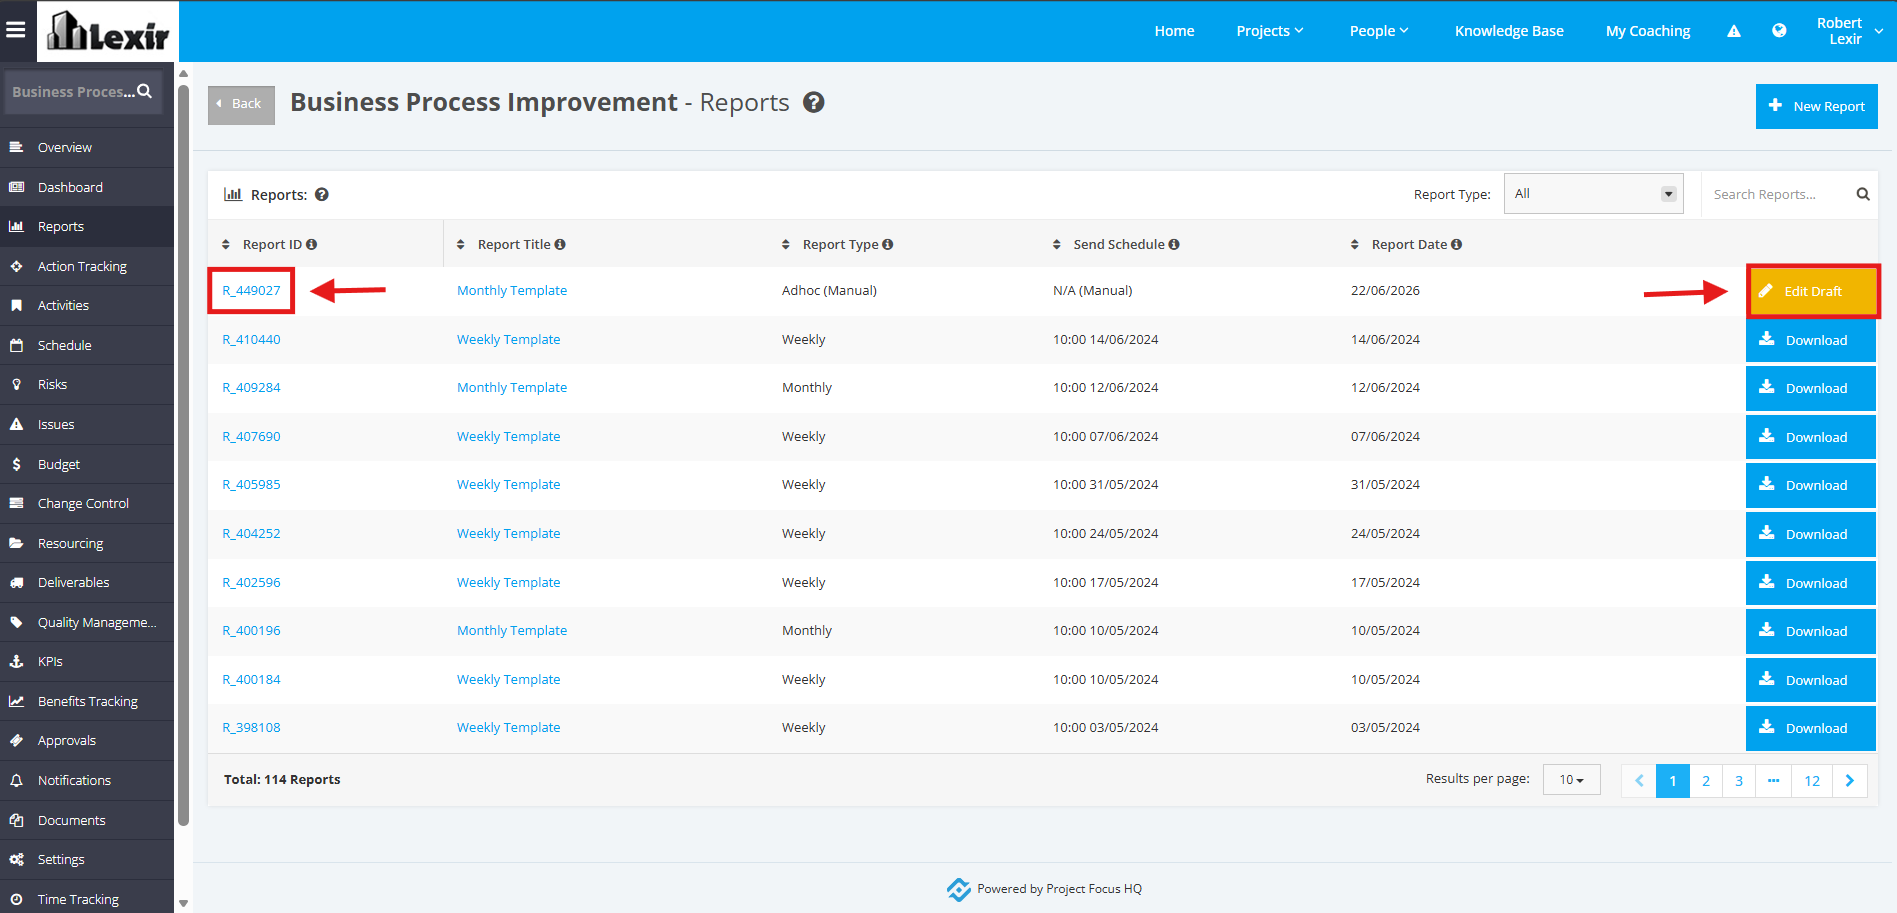Click the Lexir logo

pyautogui.click(x=108, y=31)
